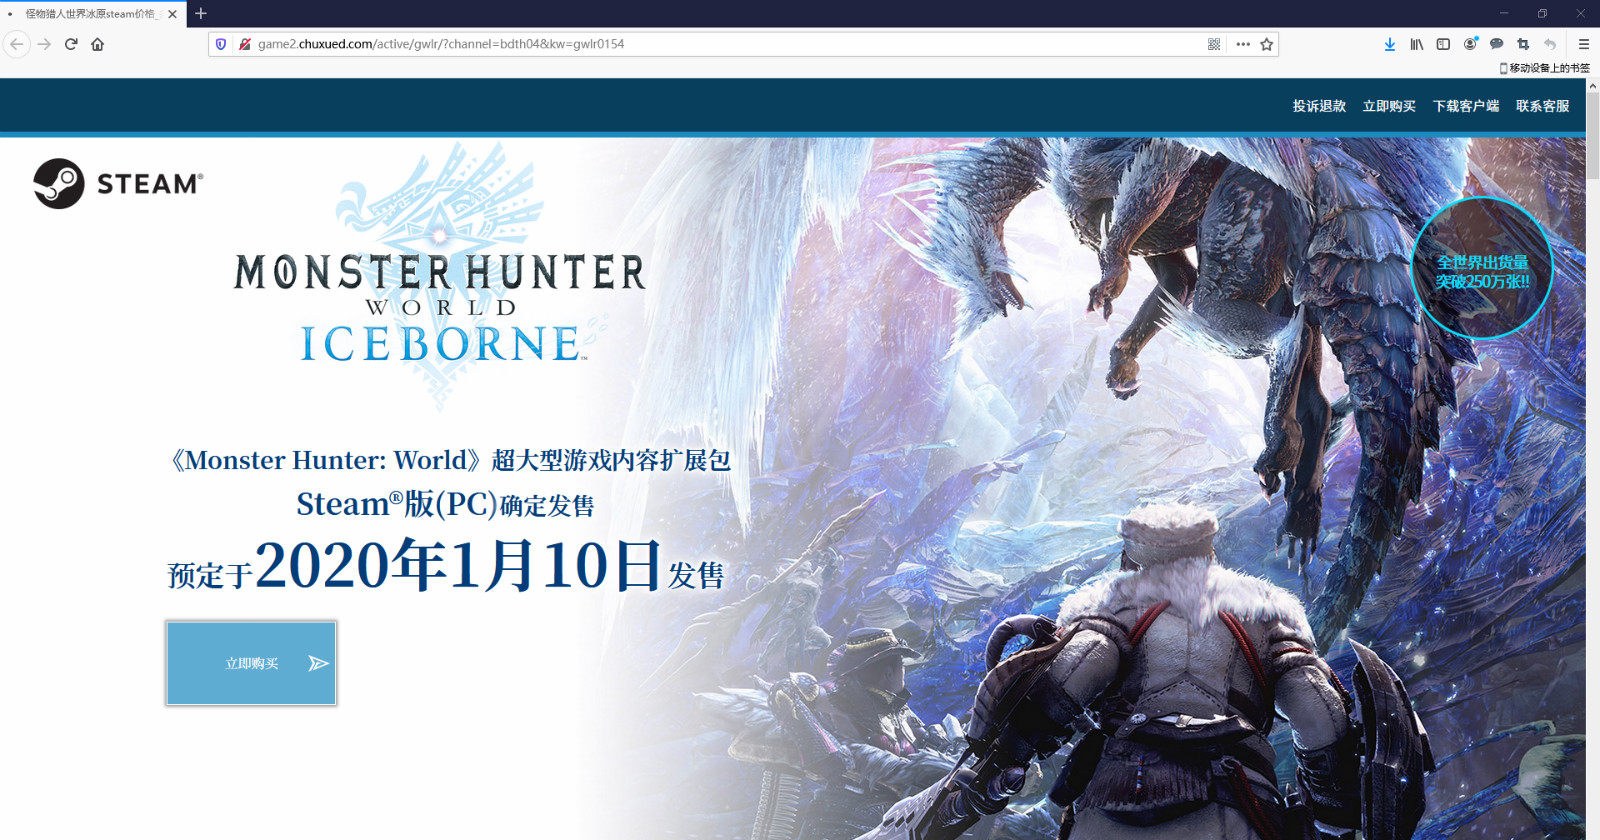The height and width of the screenshot is (840, 1600).
Task: Click the undo arrow toolbar icon
Action: pos(1550,44)
